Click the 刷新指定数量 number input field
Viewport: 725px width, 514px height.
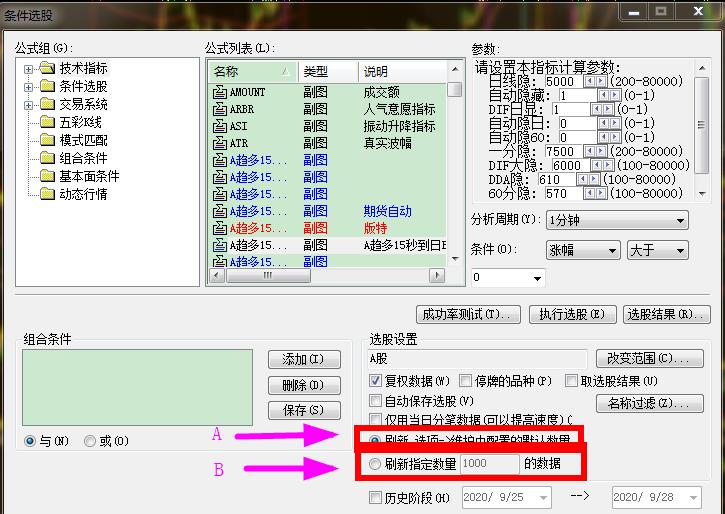[x=488, y=464]
